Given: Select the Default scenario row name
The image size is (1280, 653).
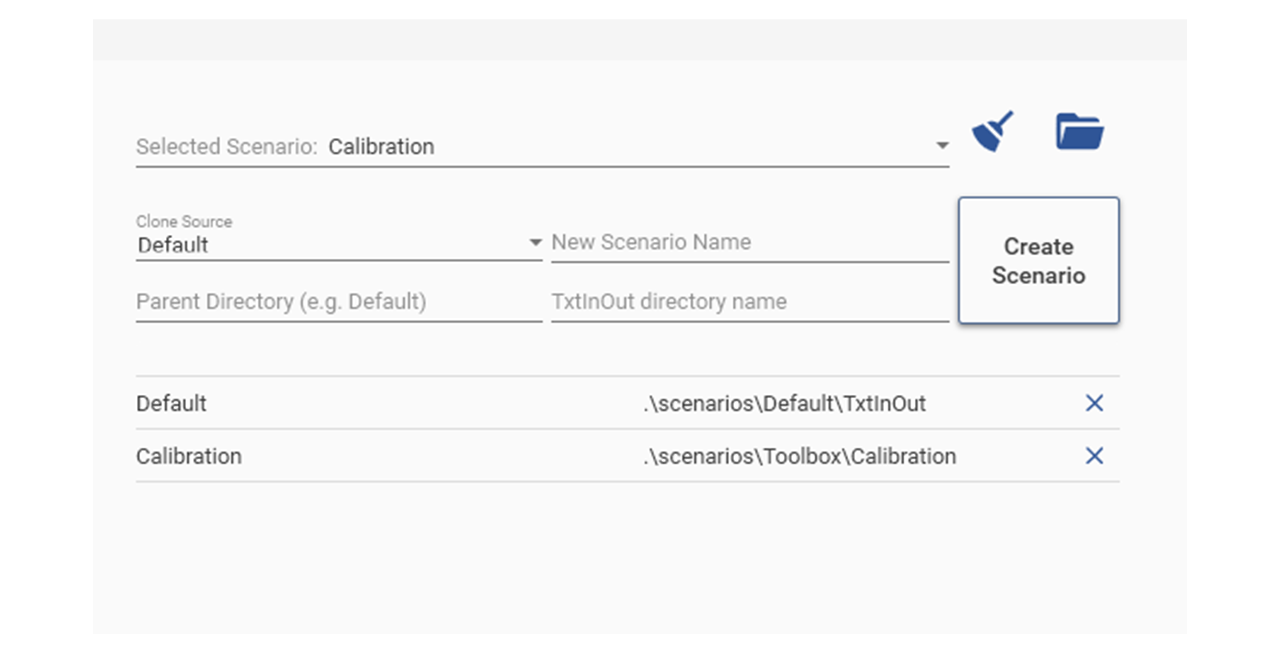Looking at the screenshot, I should [x=171, y=404].
